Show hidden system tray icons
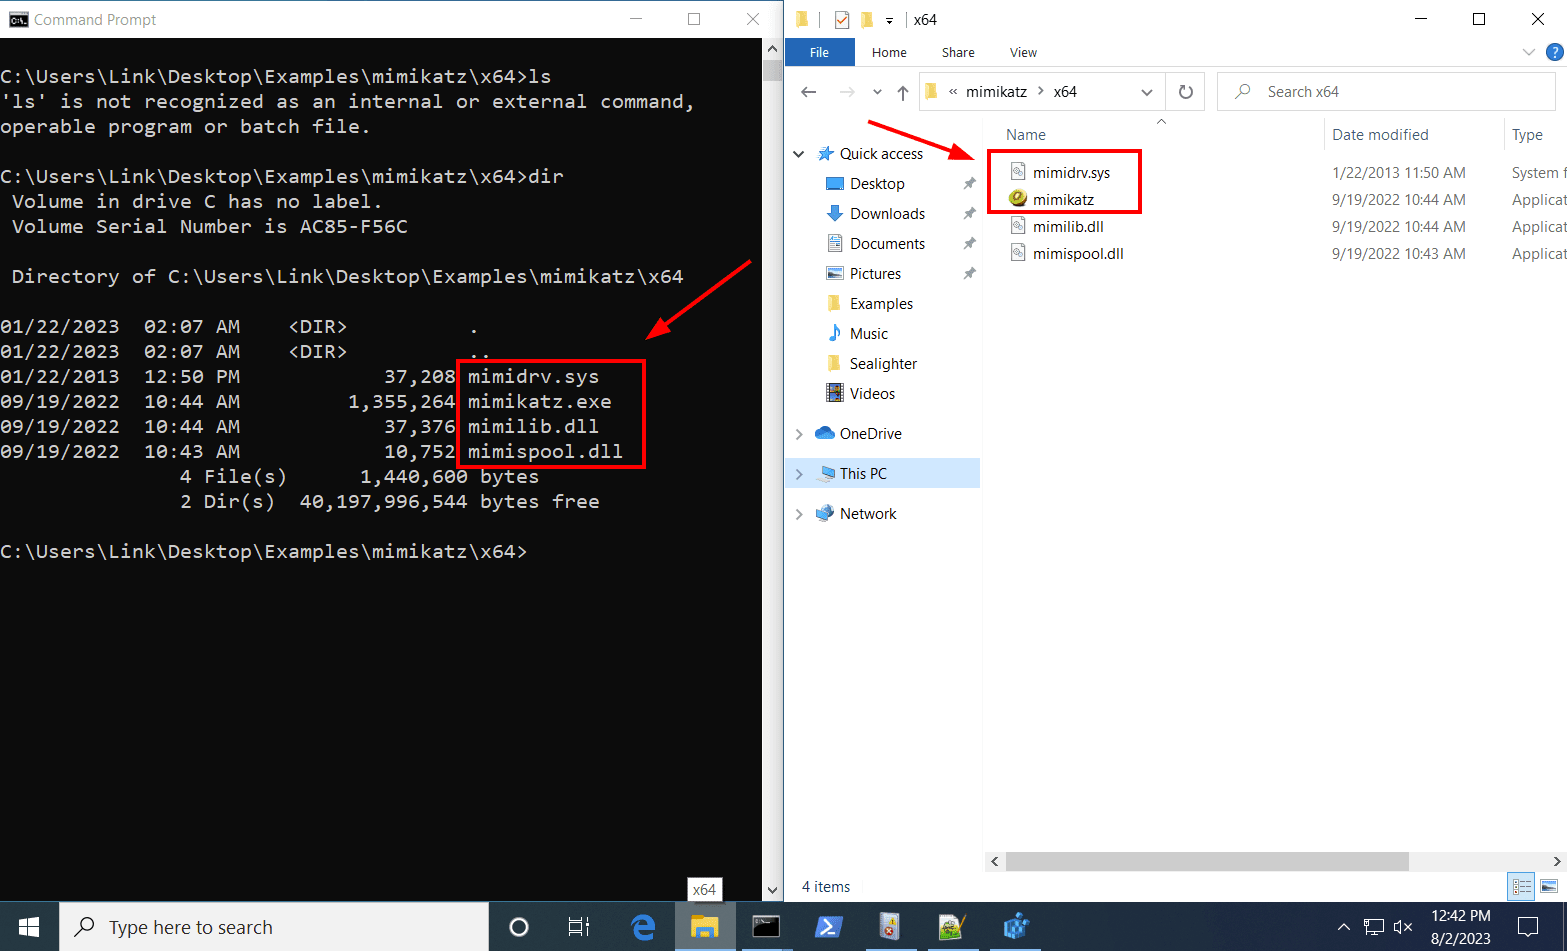The height and width of the screenshot is (951, 1567). [x=1343, y=927]
